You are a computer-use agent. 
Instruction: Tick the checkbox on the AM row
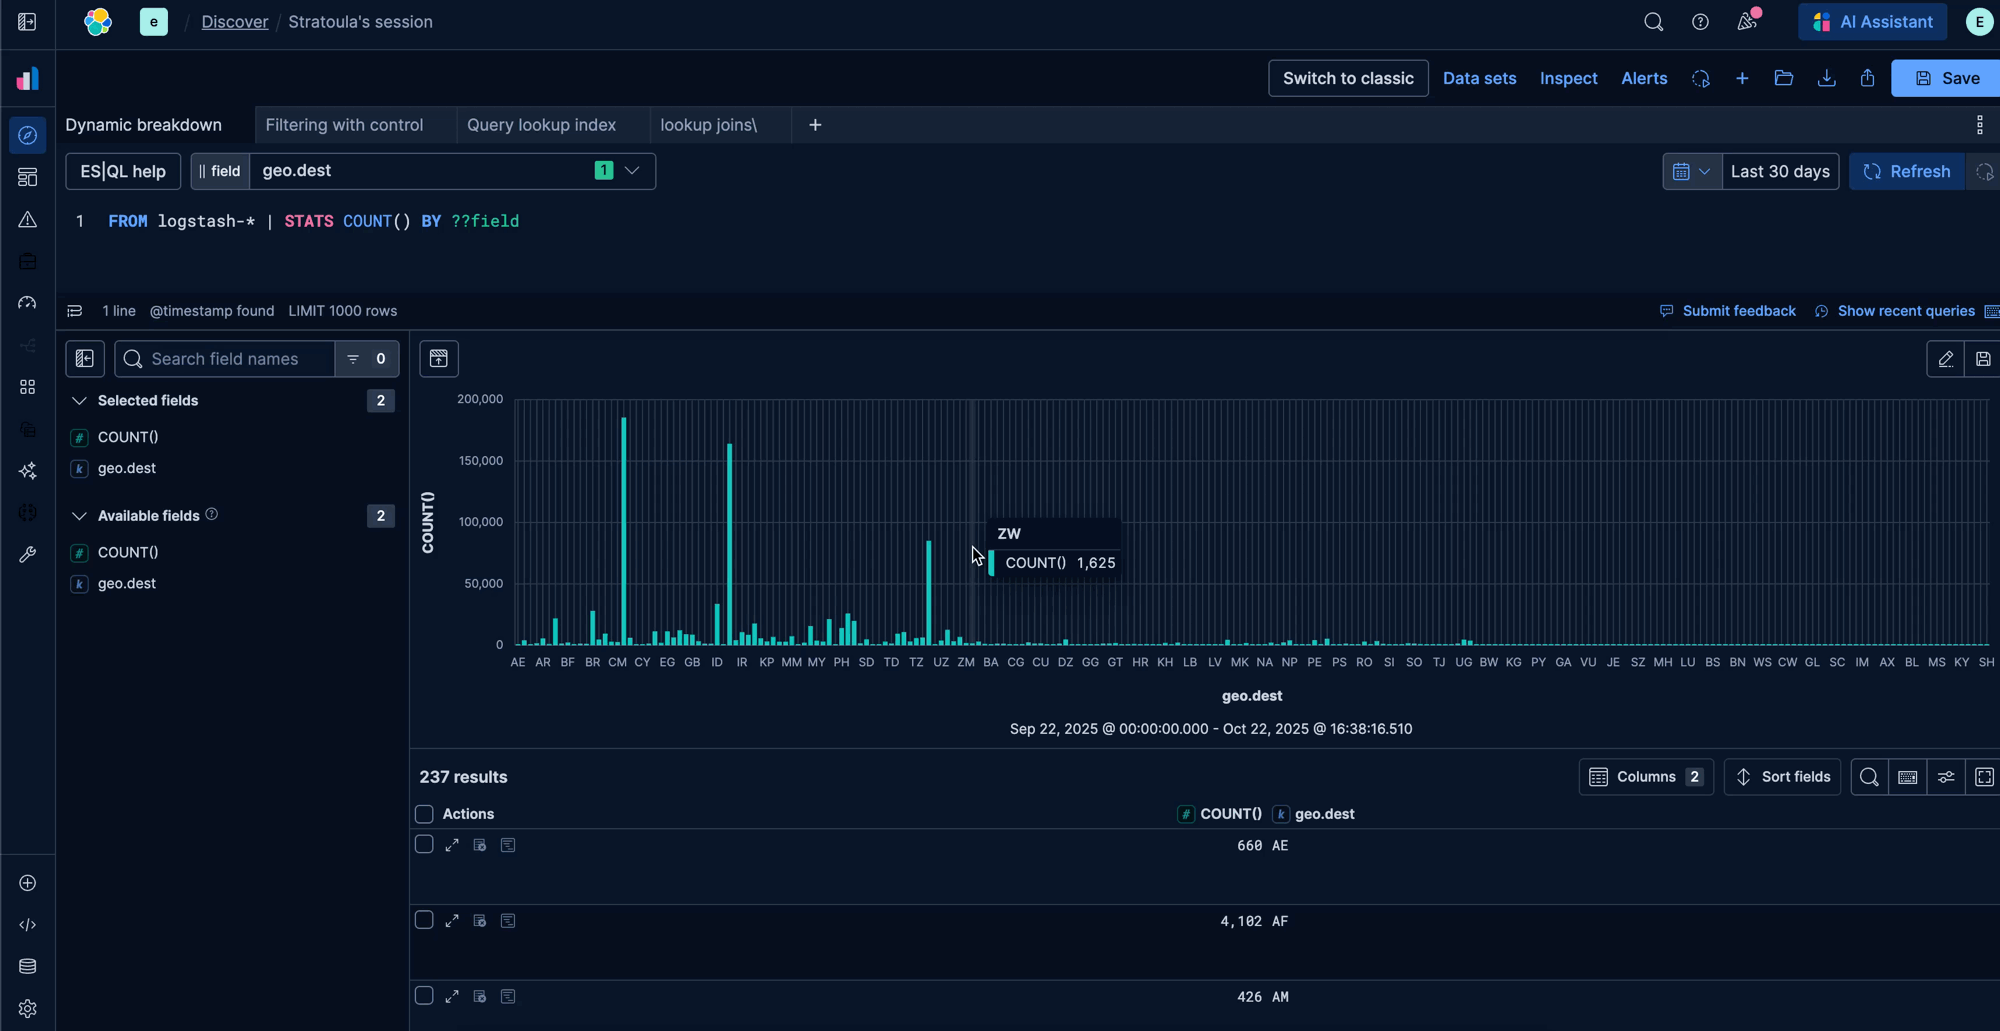[424, 996]
